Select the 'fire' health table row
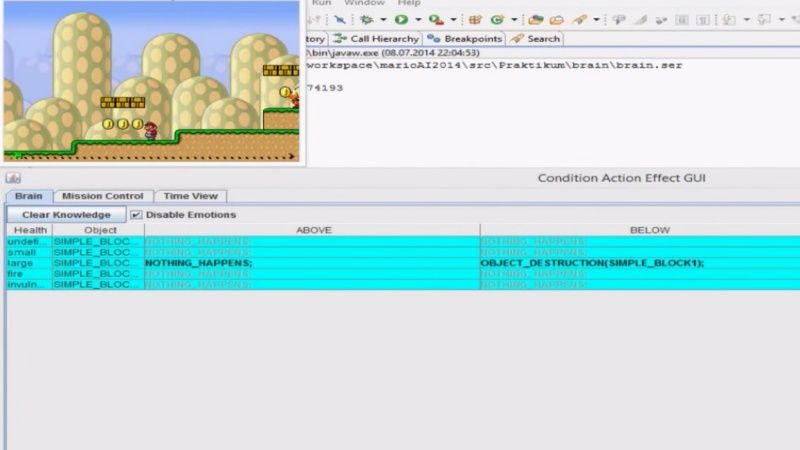Screen dimensions: 800x450 pos(403,273)
